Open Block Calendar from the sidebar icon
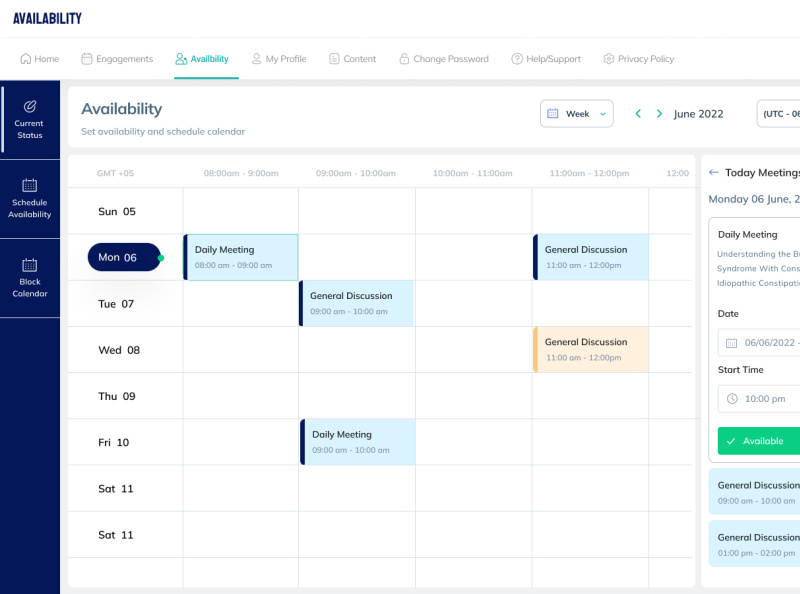The width and height of the screenshot is (800, 594). [x=29, y=264]
